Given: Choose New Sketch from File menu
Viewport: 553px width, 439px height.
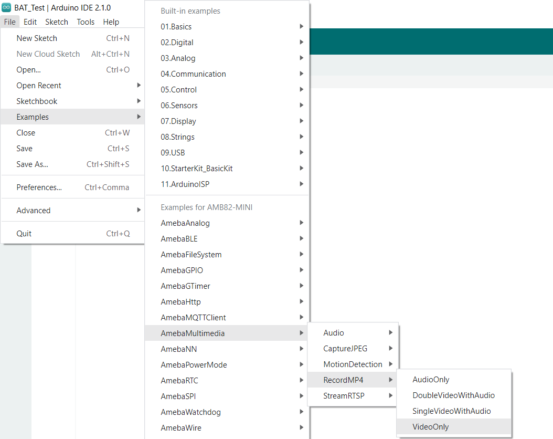Looking at the screenshot, I should click(x=73, y=38).
